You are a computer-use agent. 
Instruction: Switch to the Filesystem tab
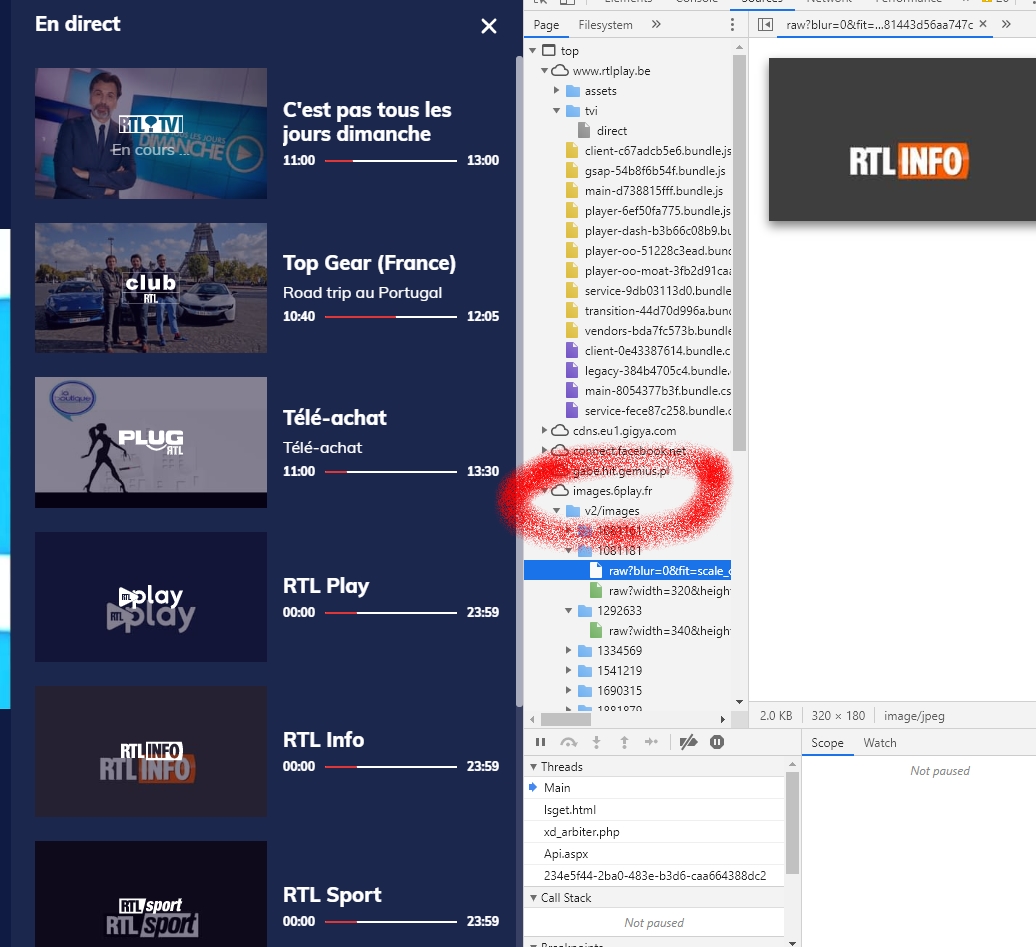605,25
